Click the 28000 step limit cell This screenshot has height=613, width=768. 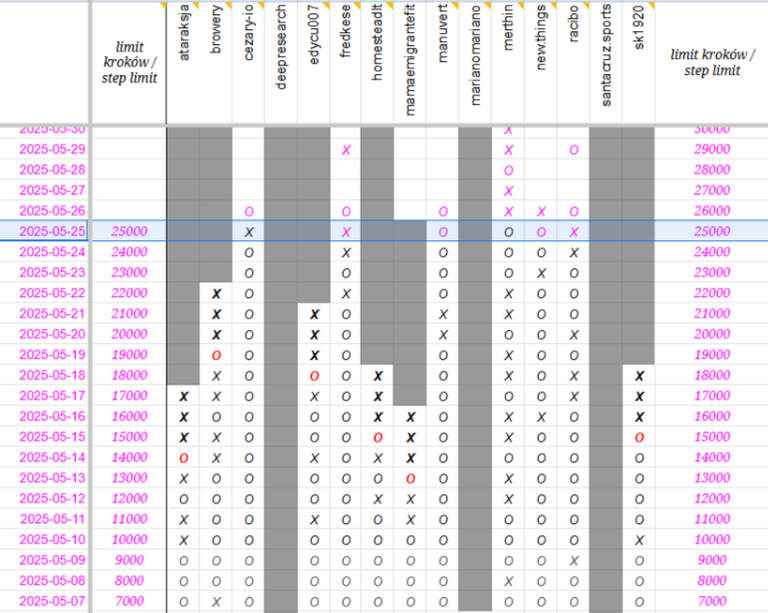(x=712, y=170)
